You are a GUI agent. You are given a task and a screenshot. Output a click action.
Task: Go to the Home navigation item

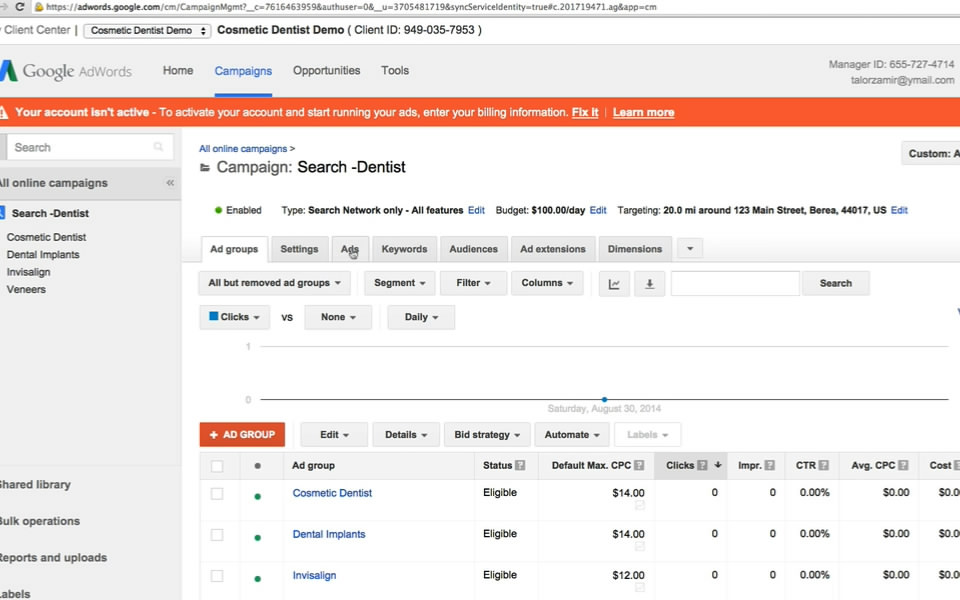point(178,70)
